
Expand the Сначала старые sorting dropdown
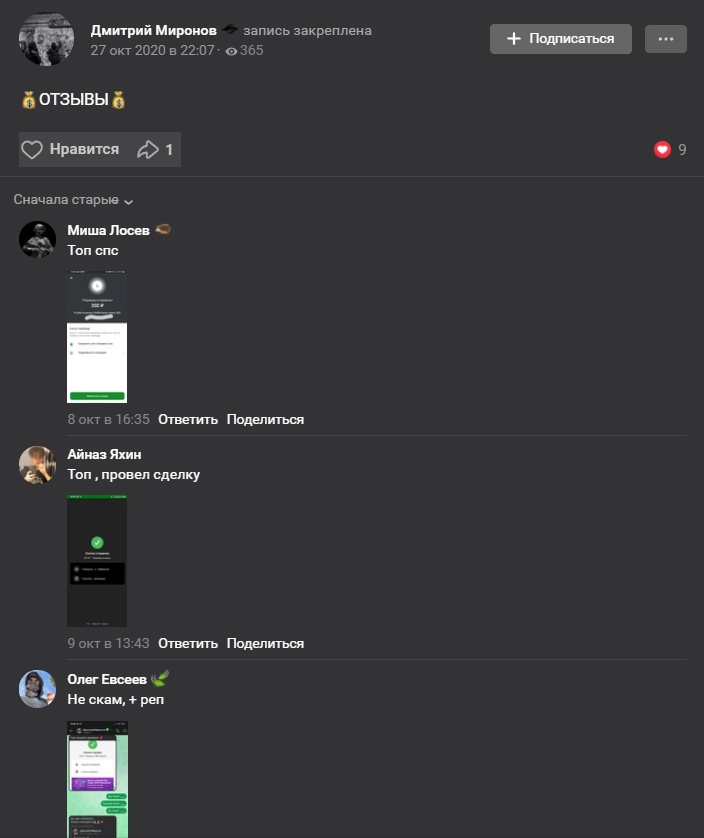tap(73, 200)
